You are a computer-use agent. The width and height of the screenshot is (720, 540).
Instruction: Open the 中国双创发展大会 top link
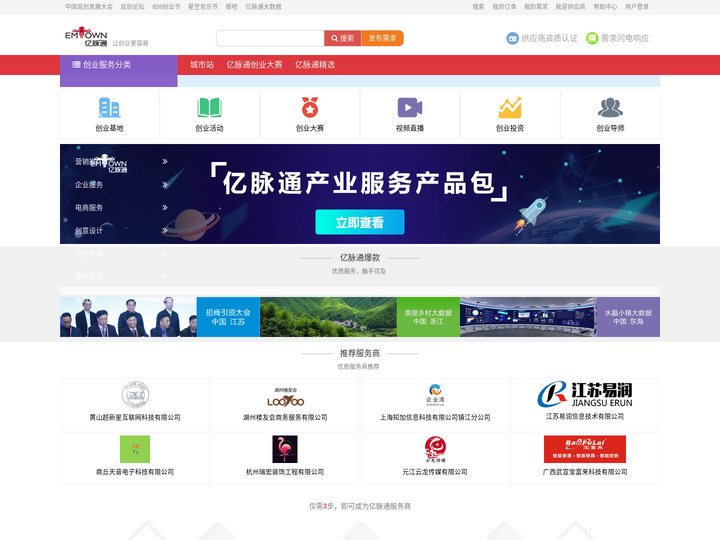coord(89,6)
